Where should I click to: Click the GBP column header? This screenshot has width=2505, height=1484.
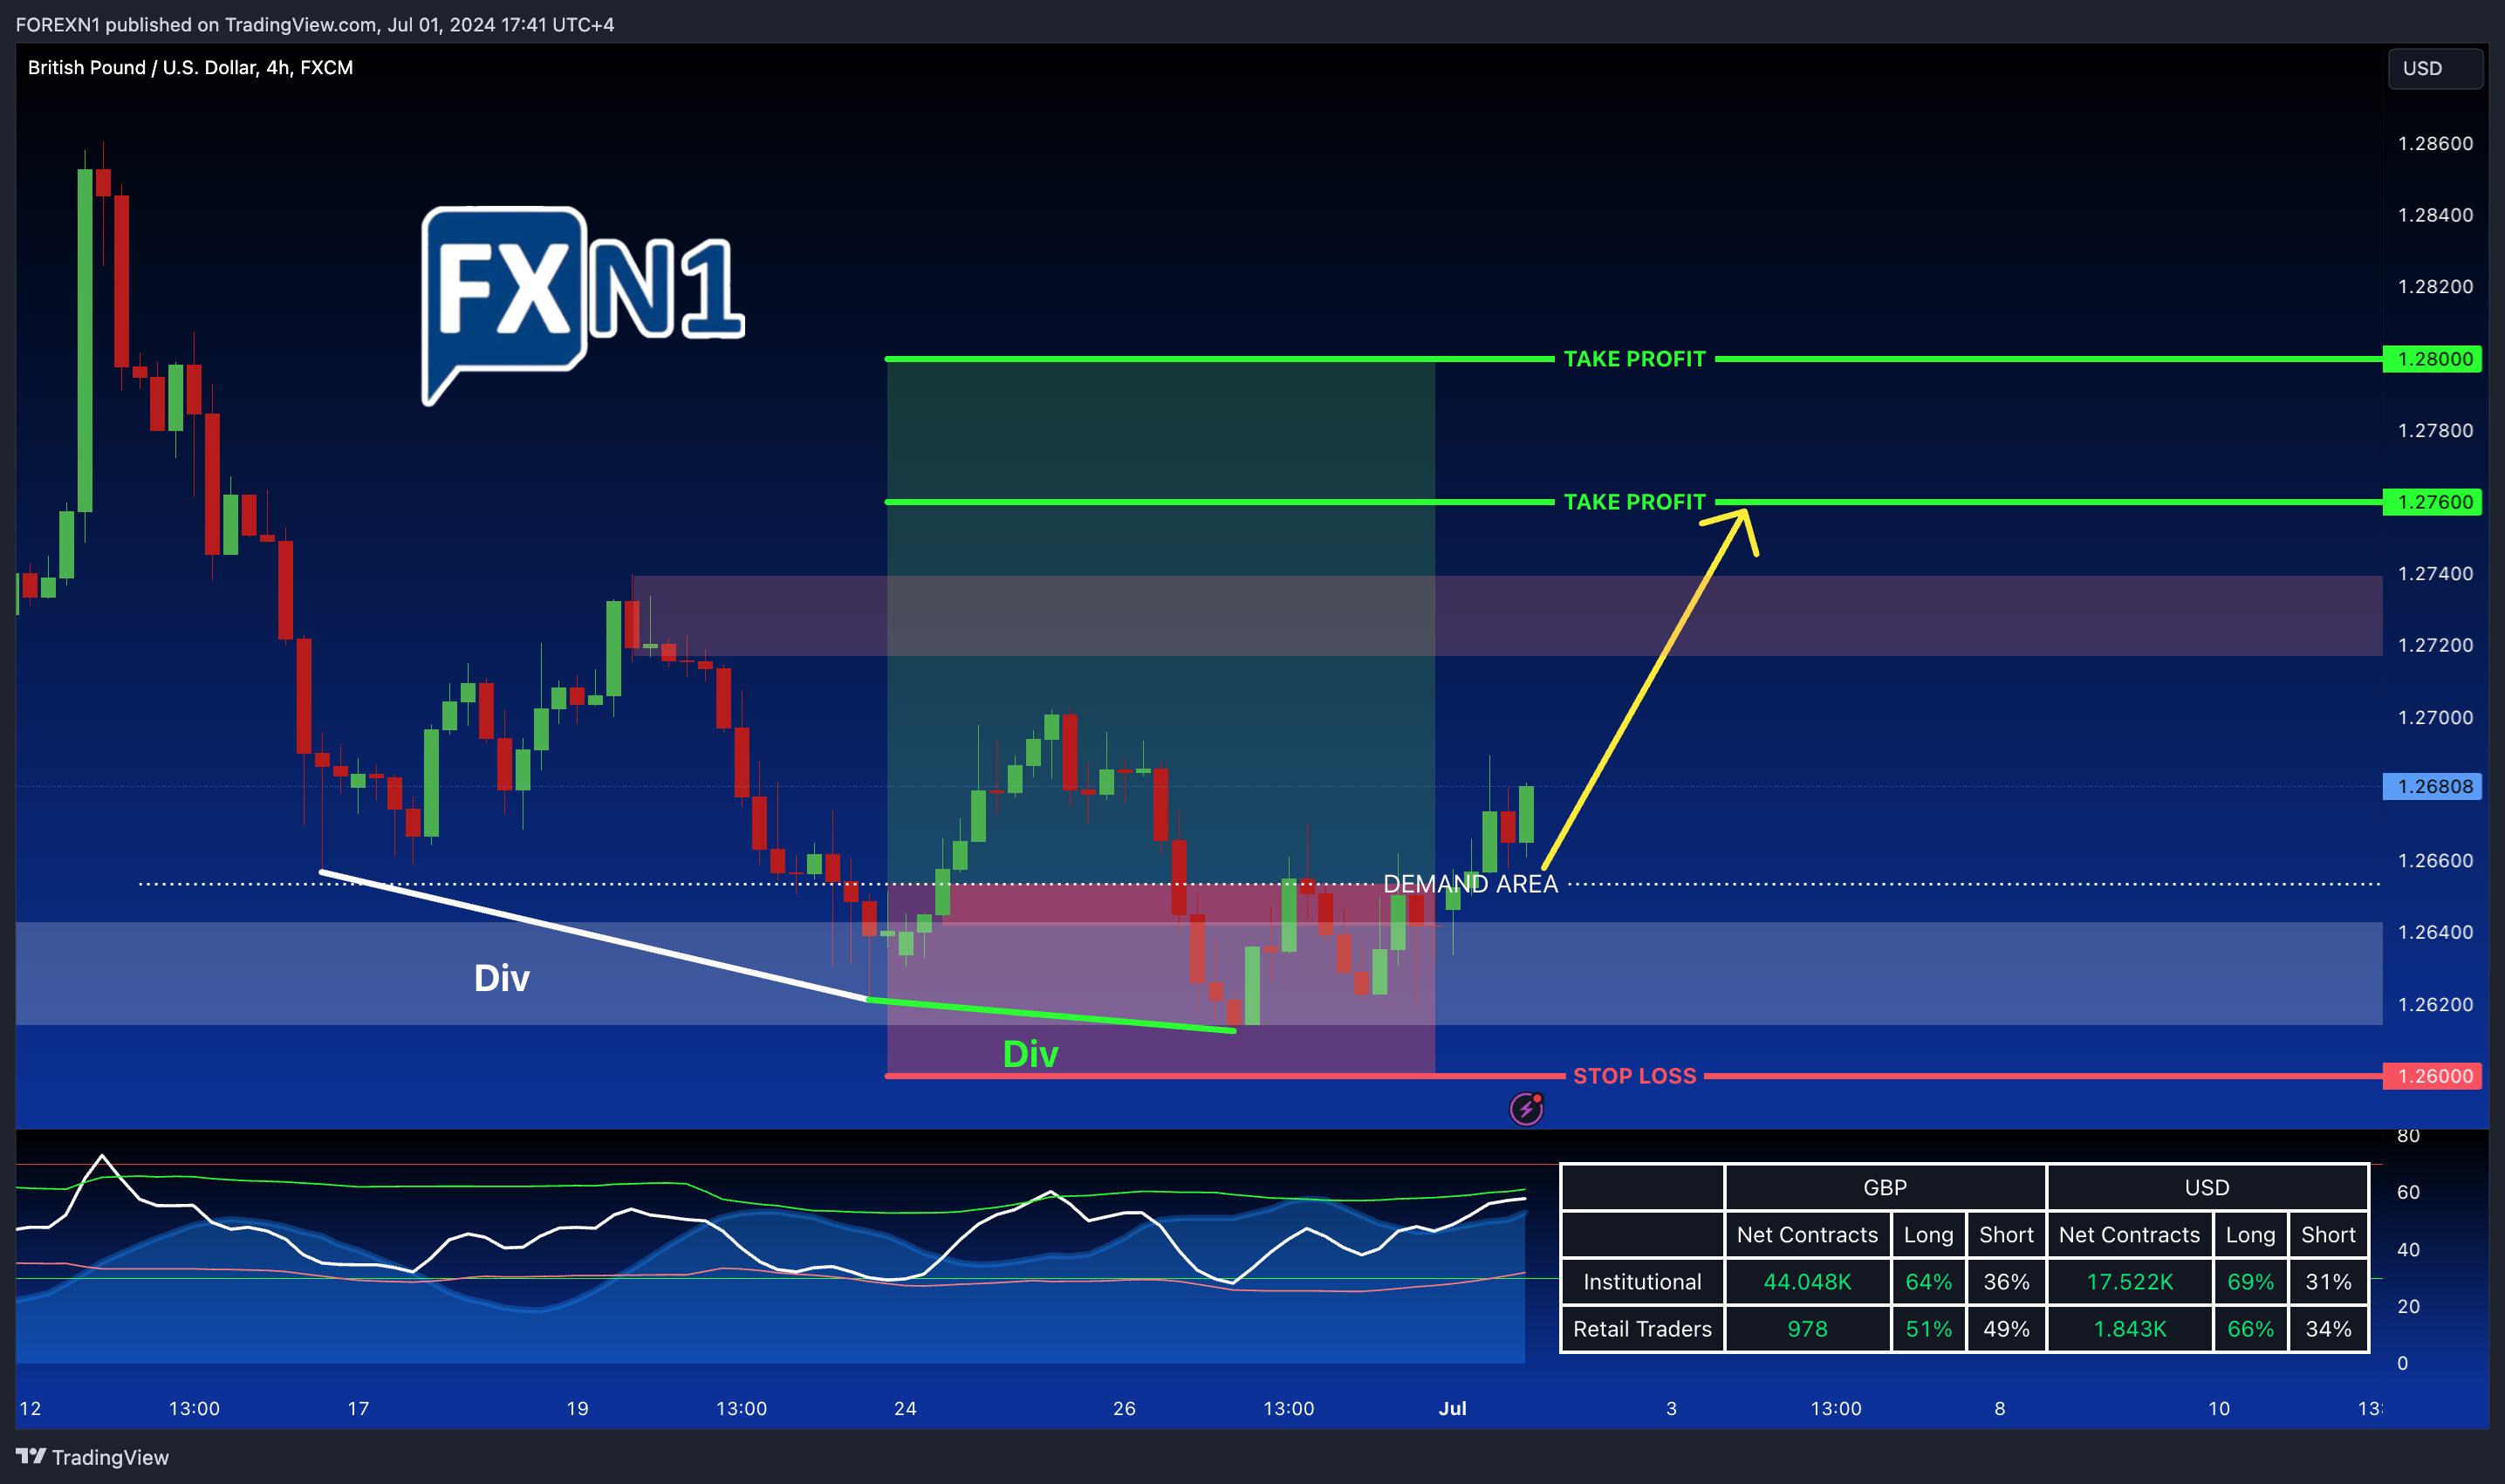click(x=1885, y=1188)
